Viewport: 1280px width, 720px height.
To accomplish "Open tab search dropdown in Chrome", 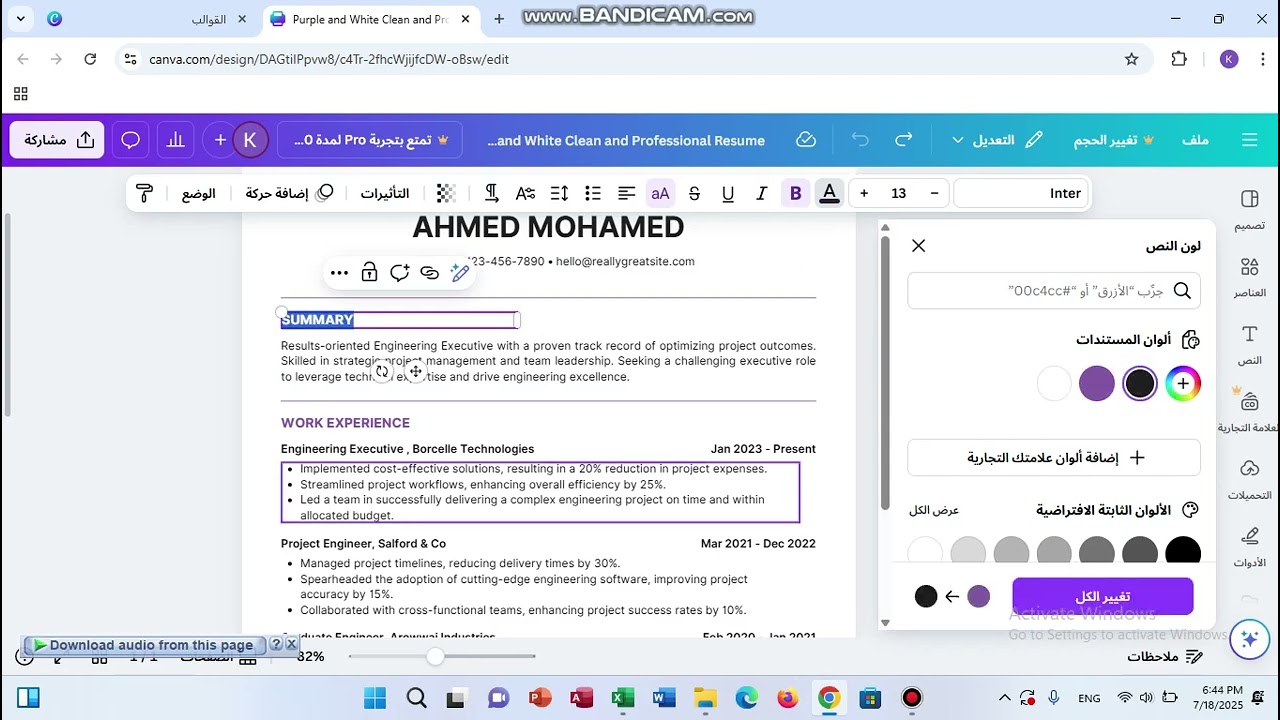I will pos(22,18).
